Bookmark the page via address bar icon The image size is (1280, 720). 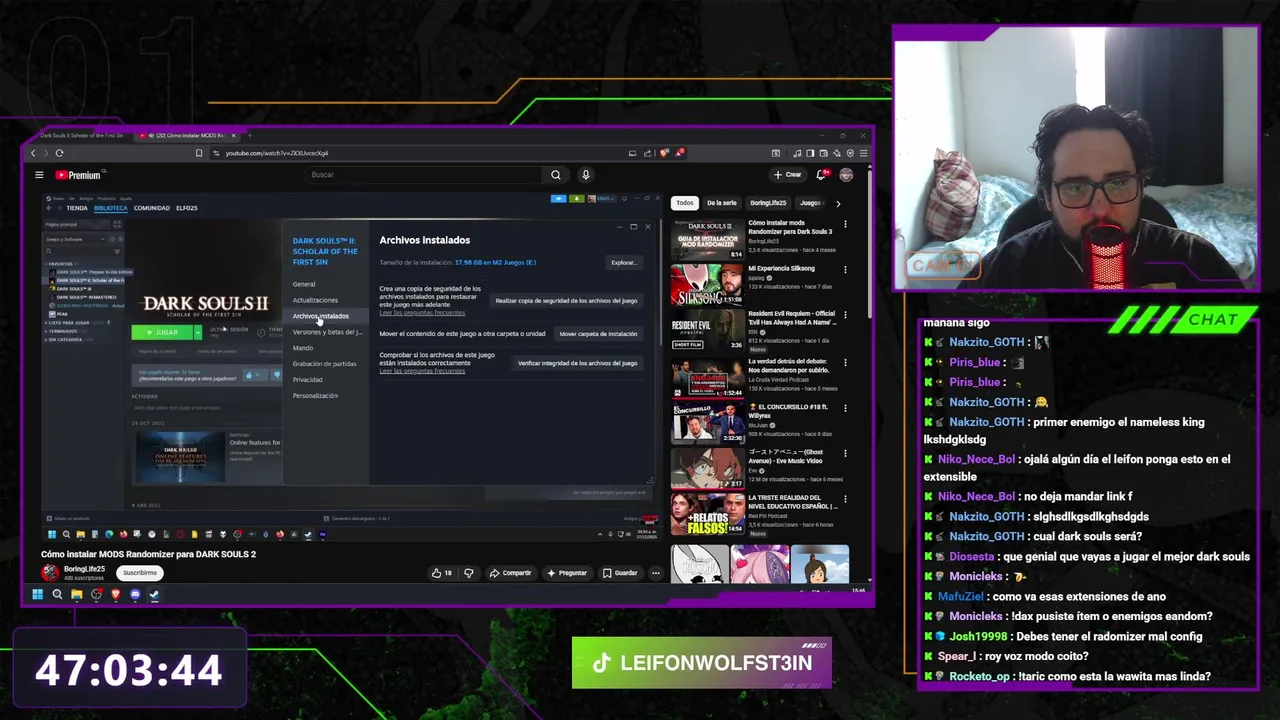click(199, 153)
